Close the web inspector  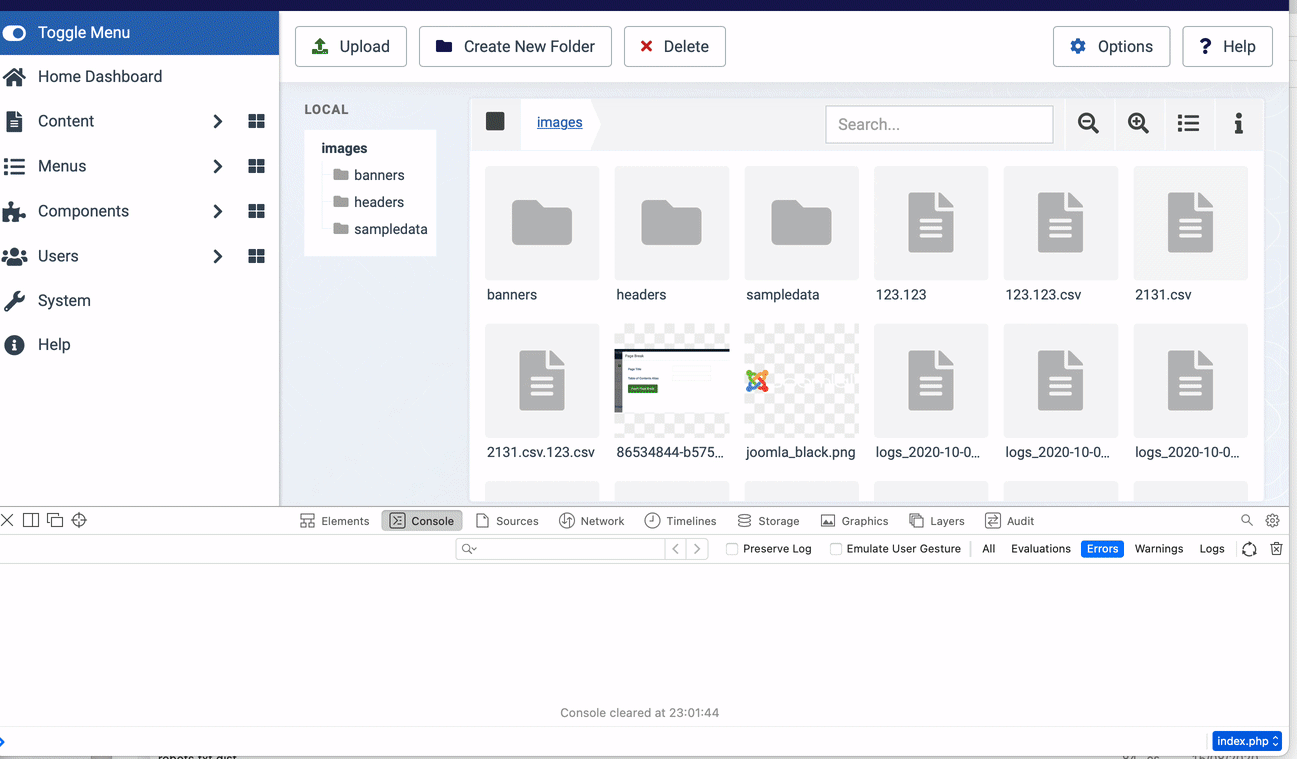(8, 520)
